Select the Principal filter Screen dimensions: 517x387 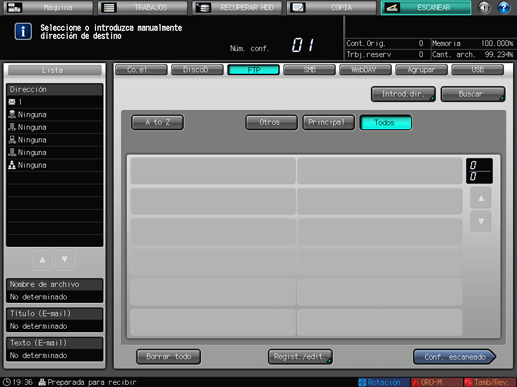[328, 122]
